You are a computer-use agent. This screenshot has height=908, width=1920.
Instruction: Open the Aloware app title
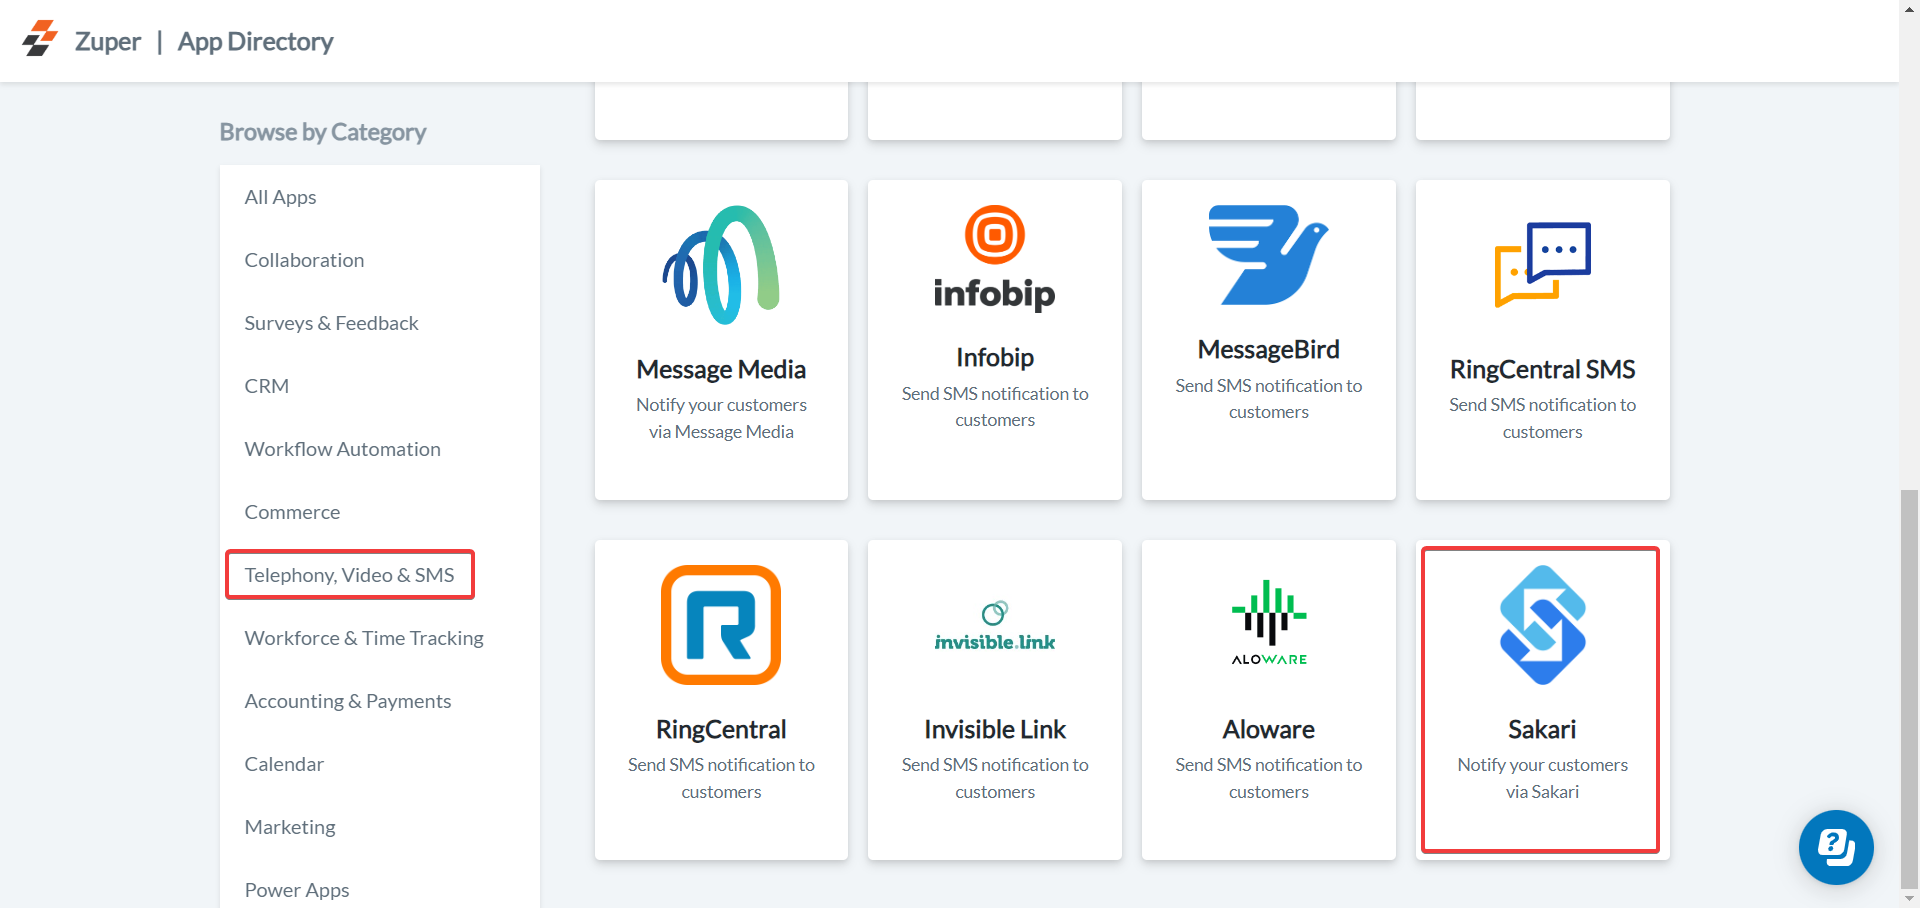click(x=1269, y=729)
